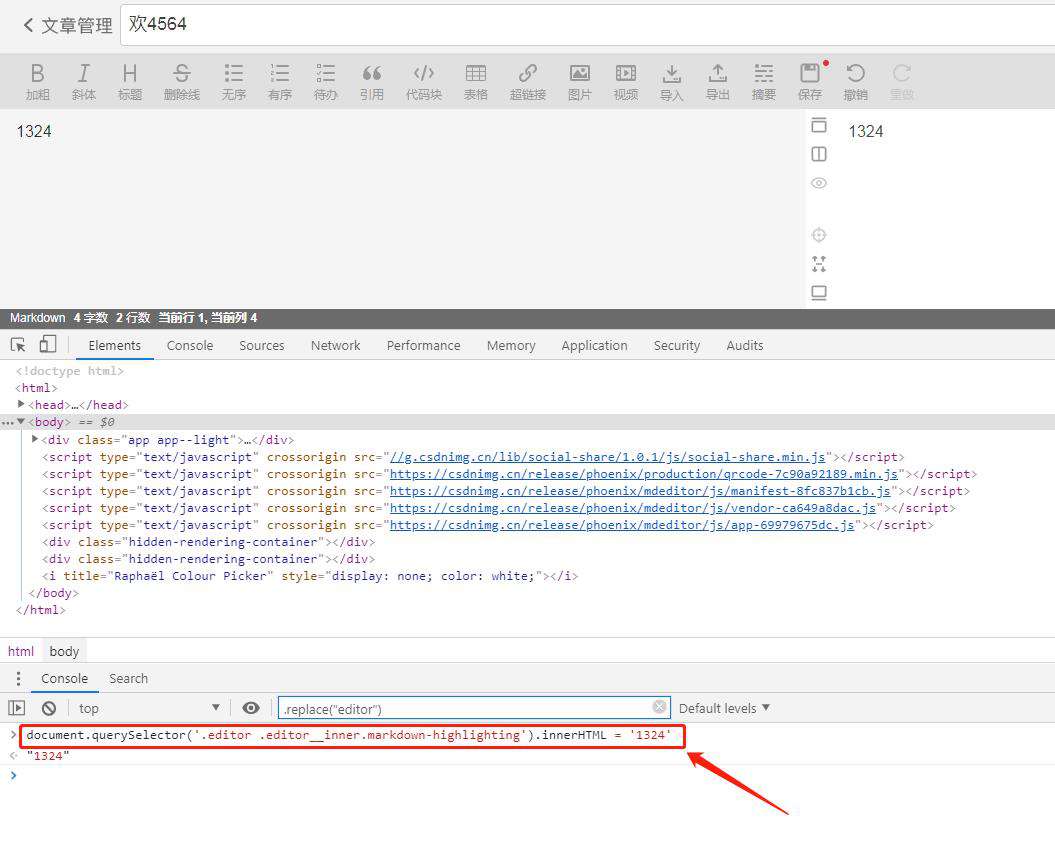Open the Memory tab

[511, 345]
